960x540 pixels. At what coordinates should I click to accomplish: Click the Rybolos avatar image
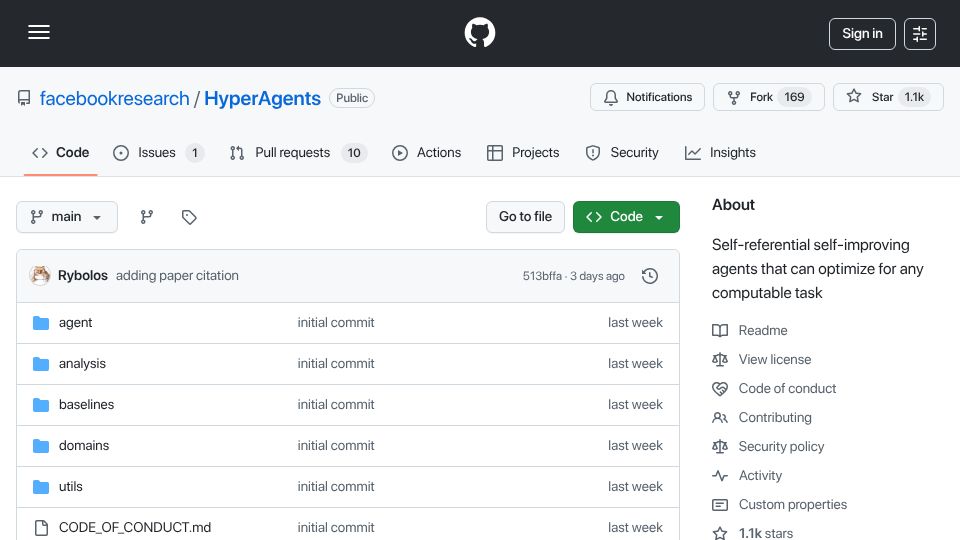tap(40, 276)
